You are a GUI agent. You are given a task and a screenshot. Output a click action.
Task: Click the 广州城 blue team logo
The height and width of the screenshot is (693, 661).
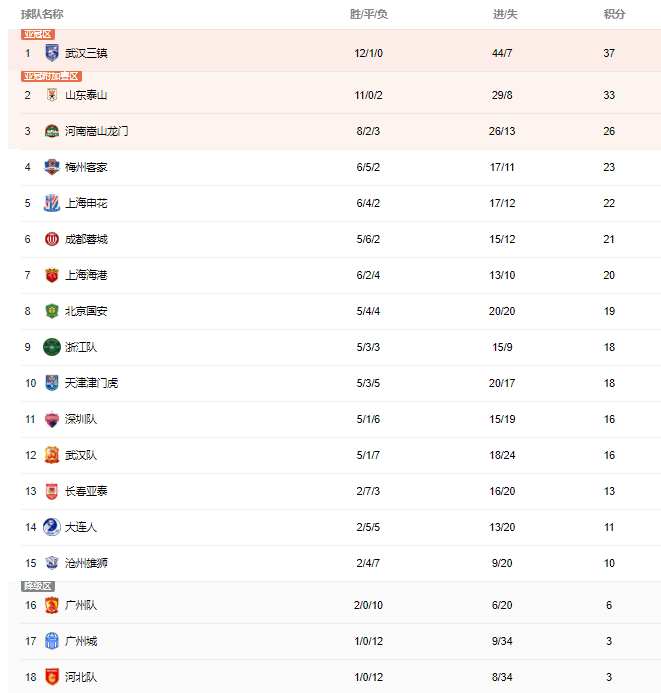[x=52, y=641]
